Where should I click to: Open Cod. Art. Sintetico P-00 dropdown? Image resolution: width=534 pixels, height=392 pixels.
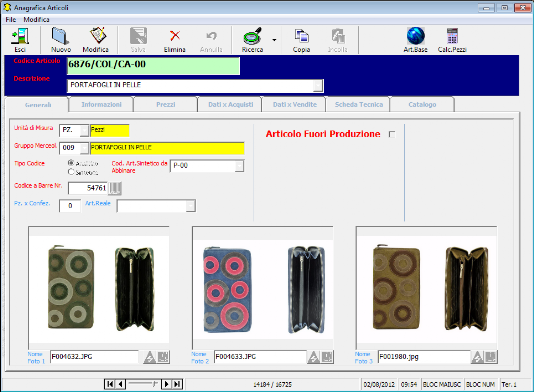click(x=239, y=166)
